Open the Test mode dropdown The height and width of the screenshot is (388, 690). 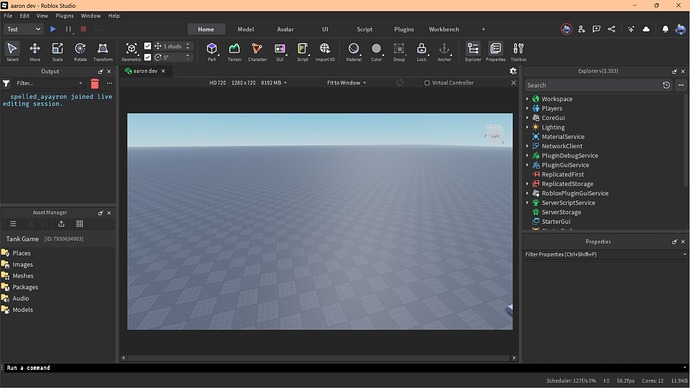pos(24,29)
